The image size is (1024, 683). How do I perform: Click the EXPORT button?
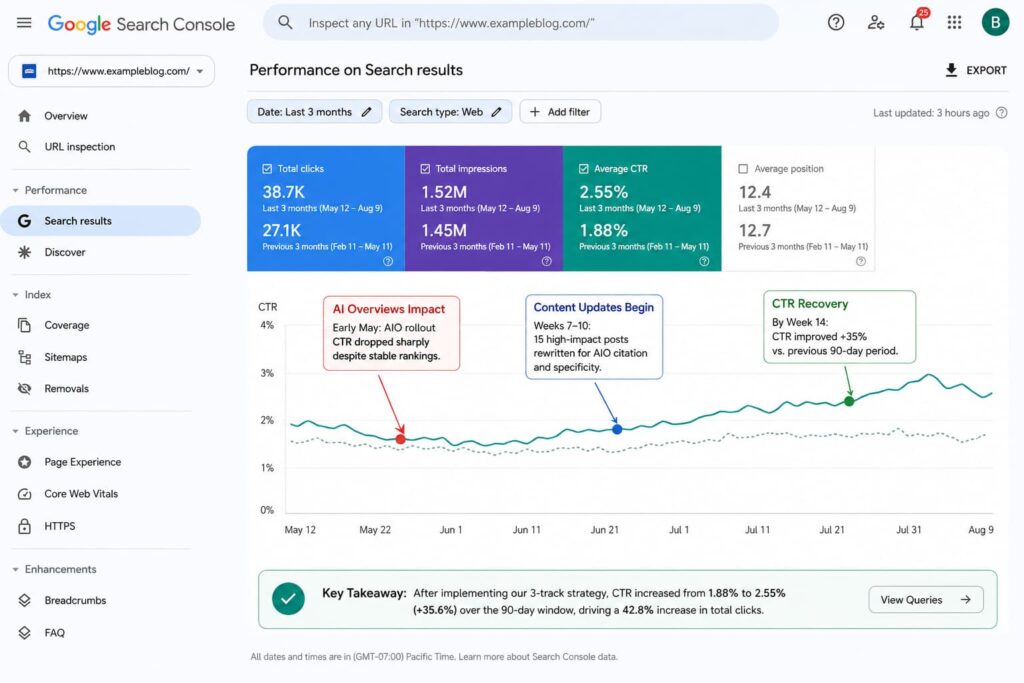click(x=976, y=70)
